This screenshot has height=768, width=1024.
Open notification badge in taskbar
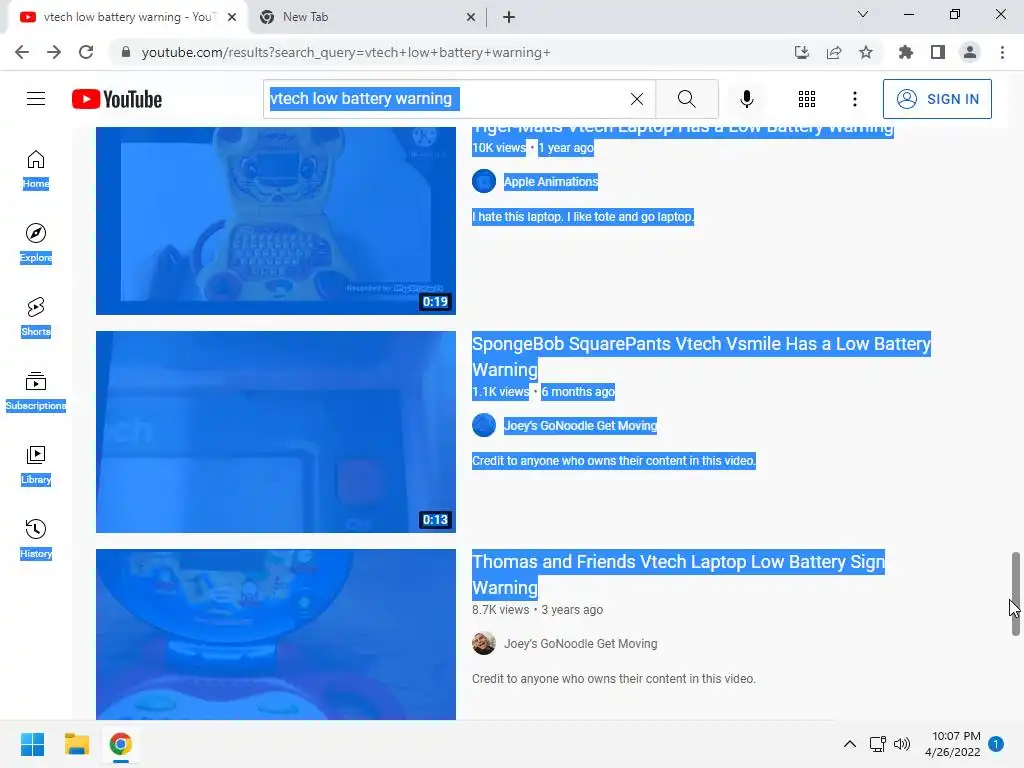[995, 744]
